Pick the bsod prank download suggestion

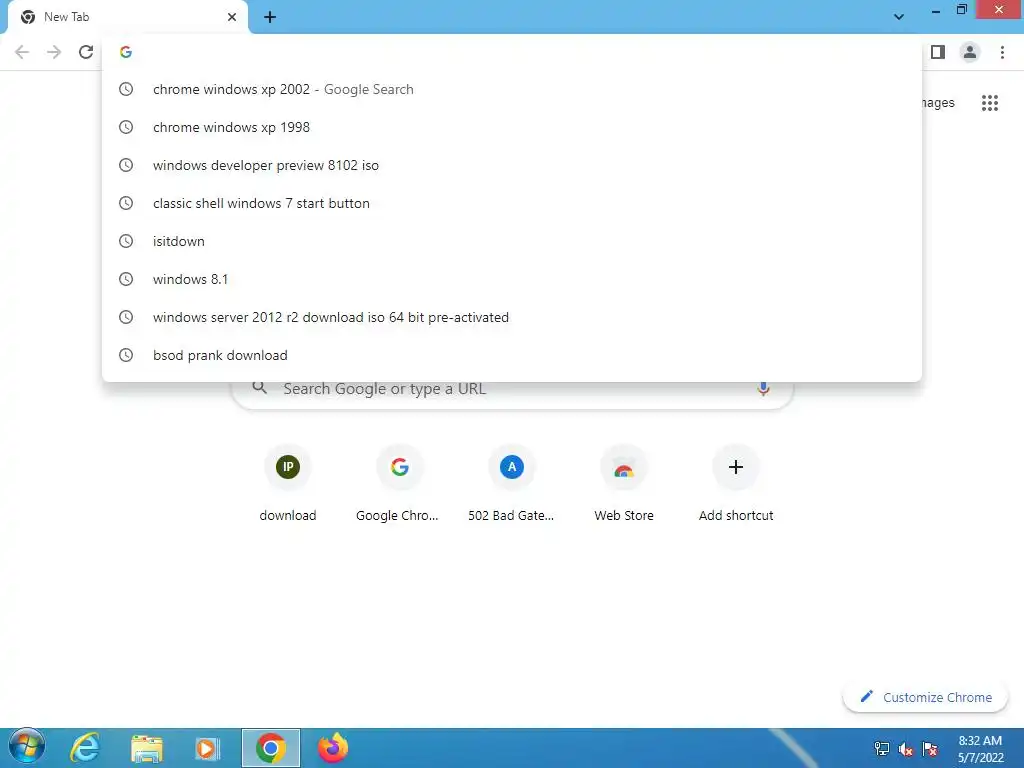point(512,355)
